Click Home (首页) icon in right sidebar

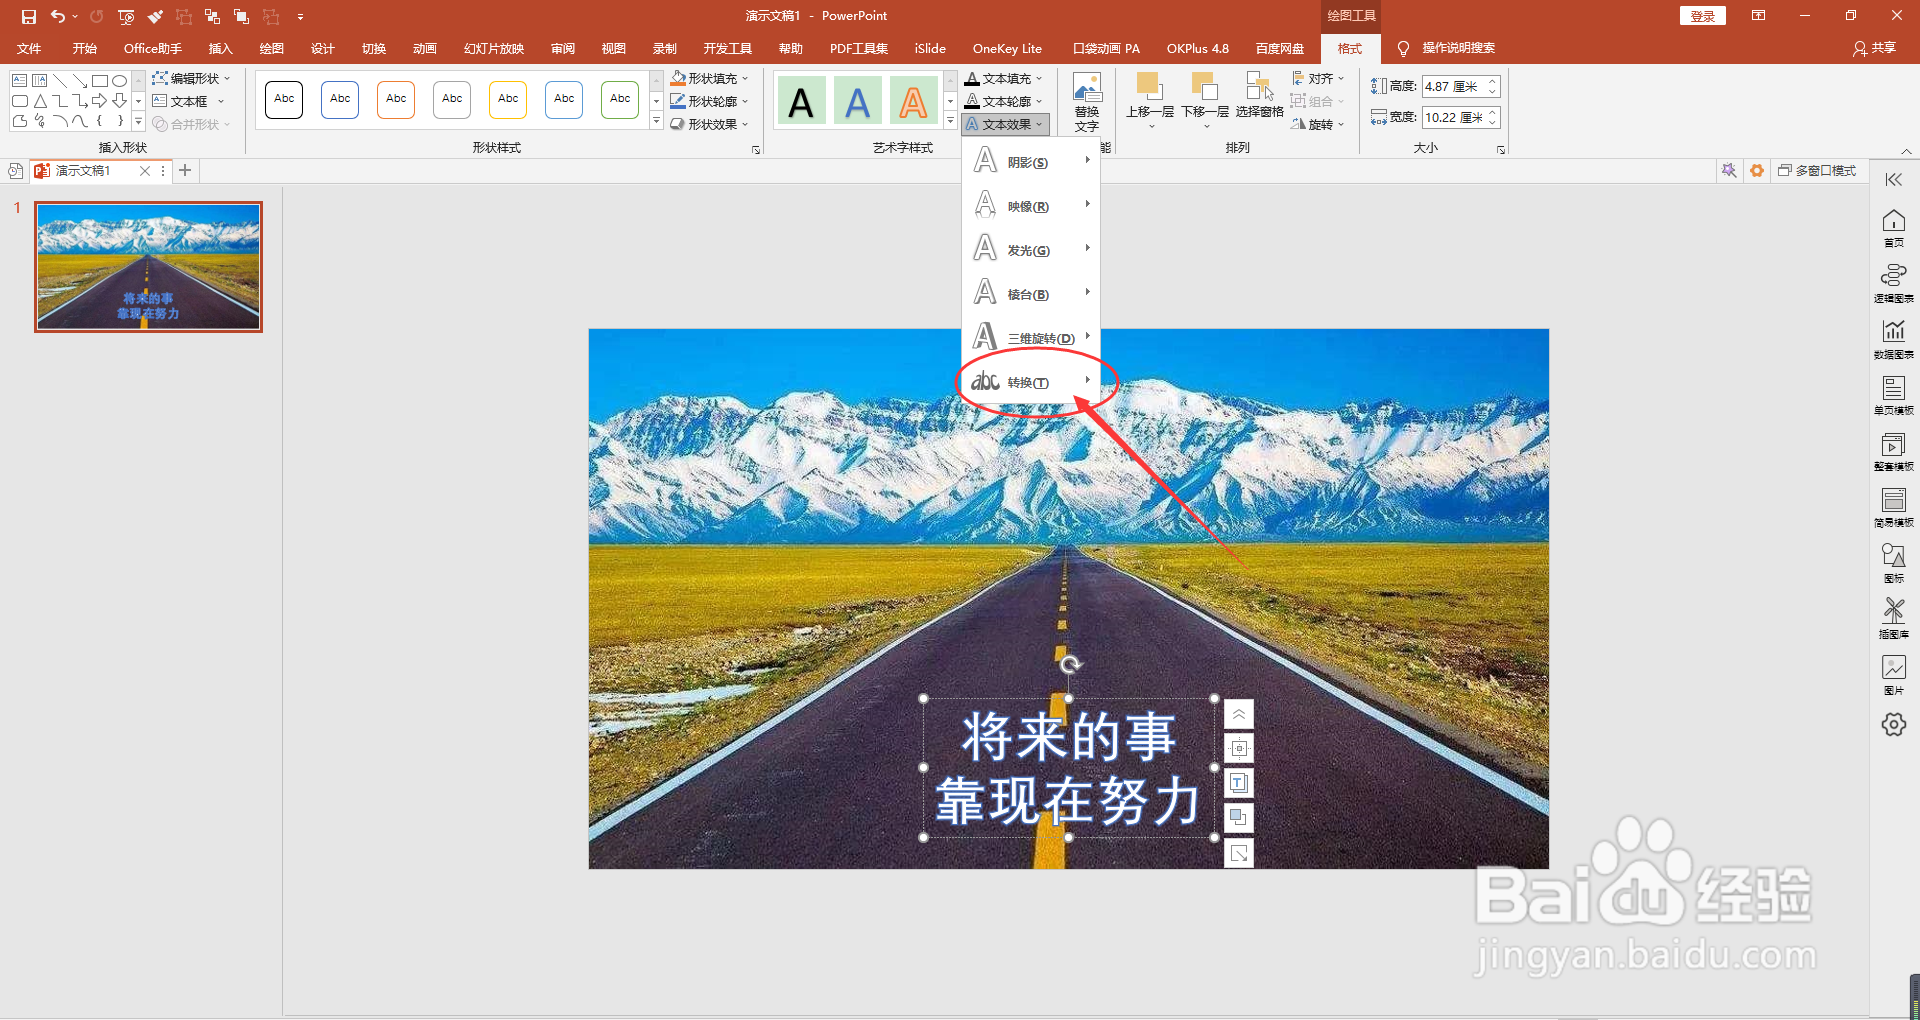(1894, 228)
